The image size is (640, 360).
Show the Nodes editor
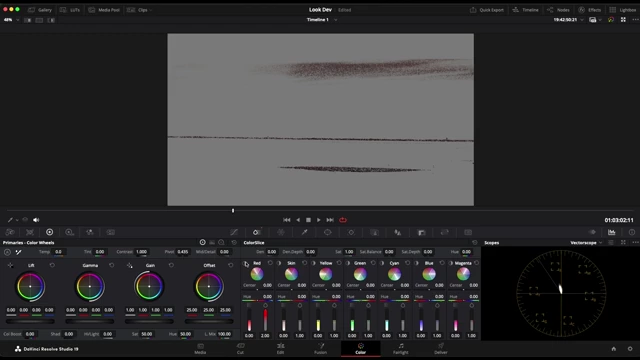(x=558, y=10)
